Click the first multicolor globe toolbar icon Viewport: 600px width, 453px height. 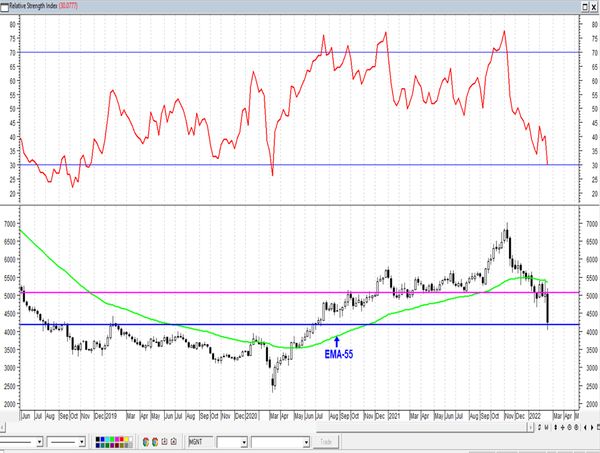[146, 442]
